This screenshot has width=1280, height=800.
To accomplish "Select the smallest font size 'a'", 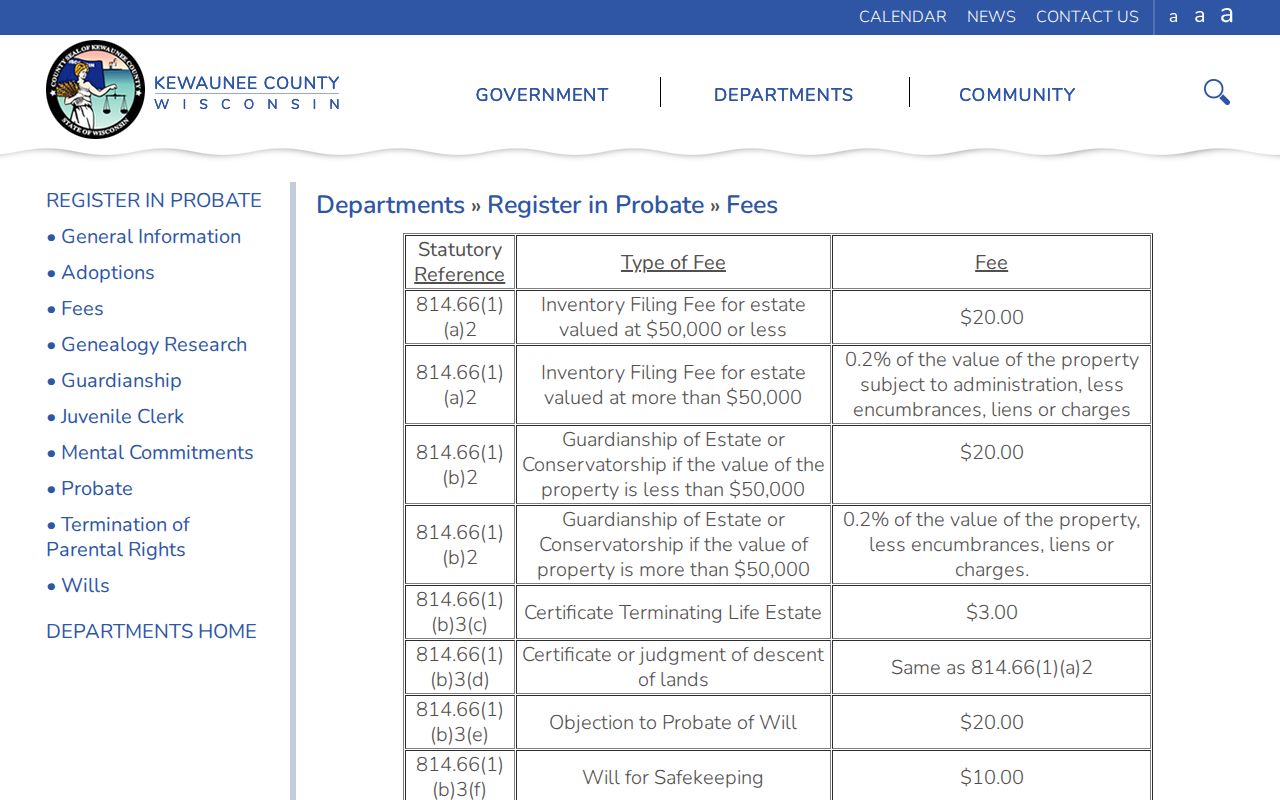I will click(1173, 17).
